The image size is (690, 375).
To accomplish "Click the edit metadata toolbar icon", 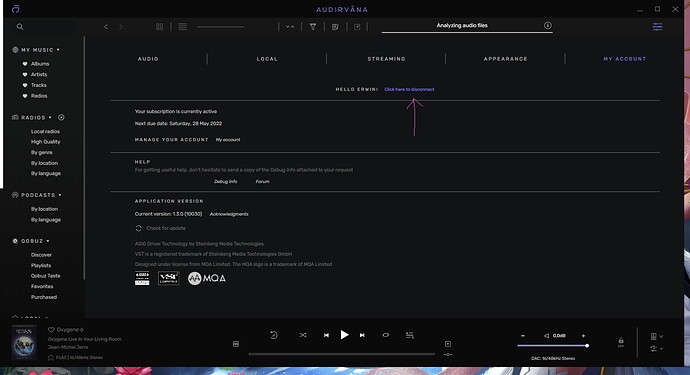I will pyautogui.click(x=335, y=27).
